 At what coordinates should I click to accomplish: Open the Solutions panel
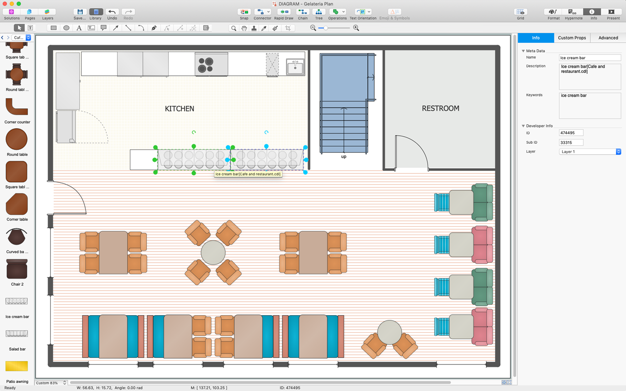click(11, 12)
